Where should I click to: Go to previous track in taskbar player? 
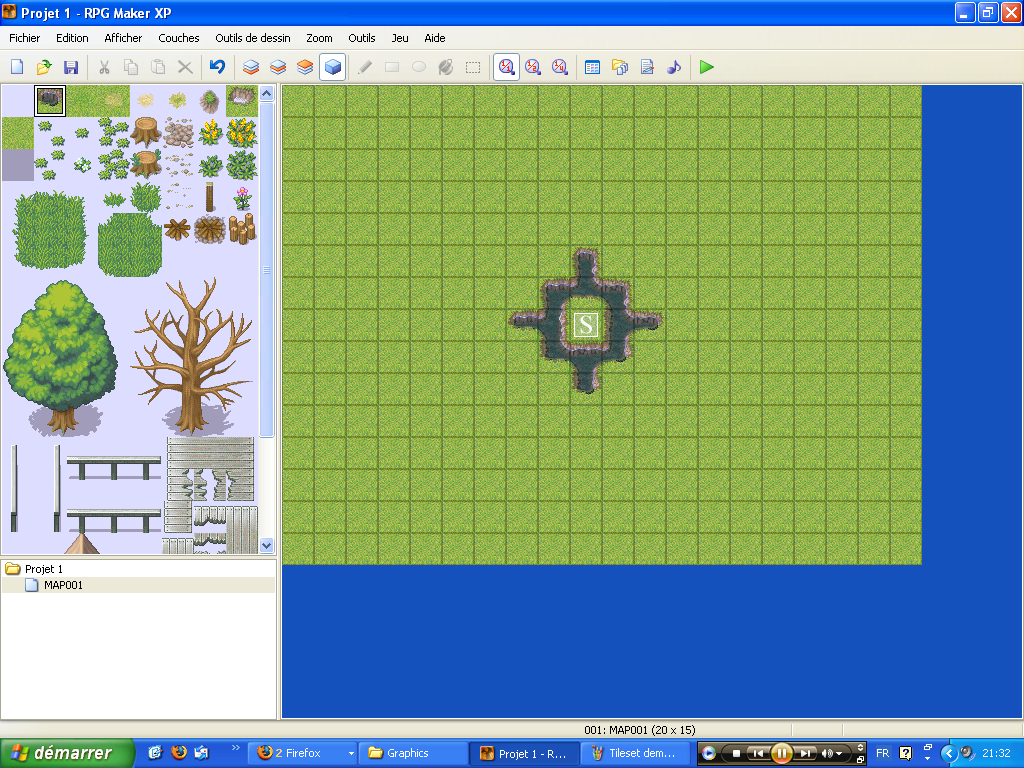pyautogui.click(x=758, y=753)
